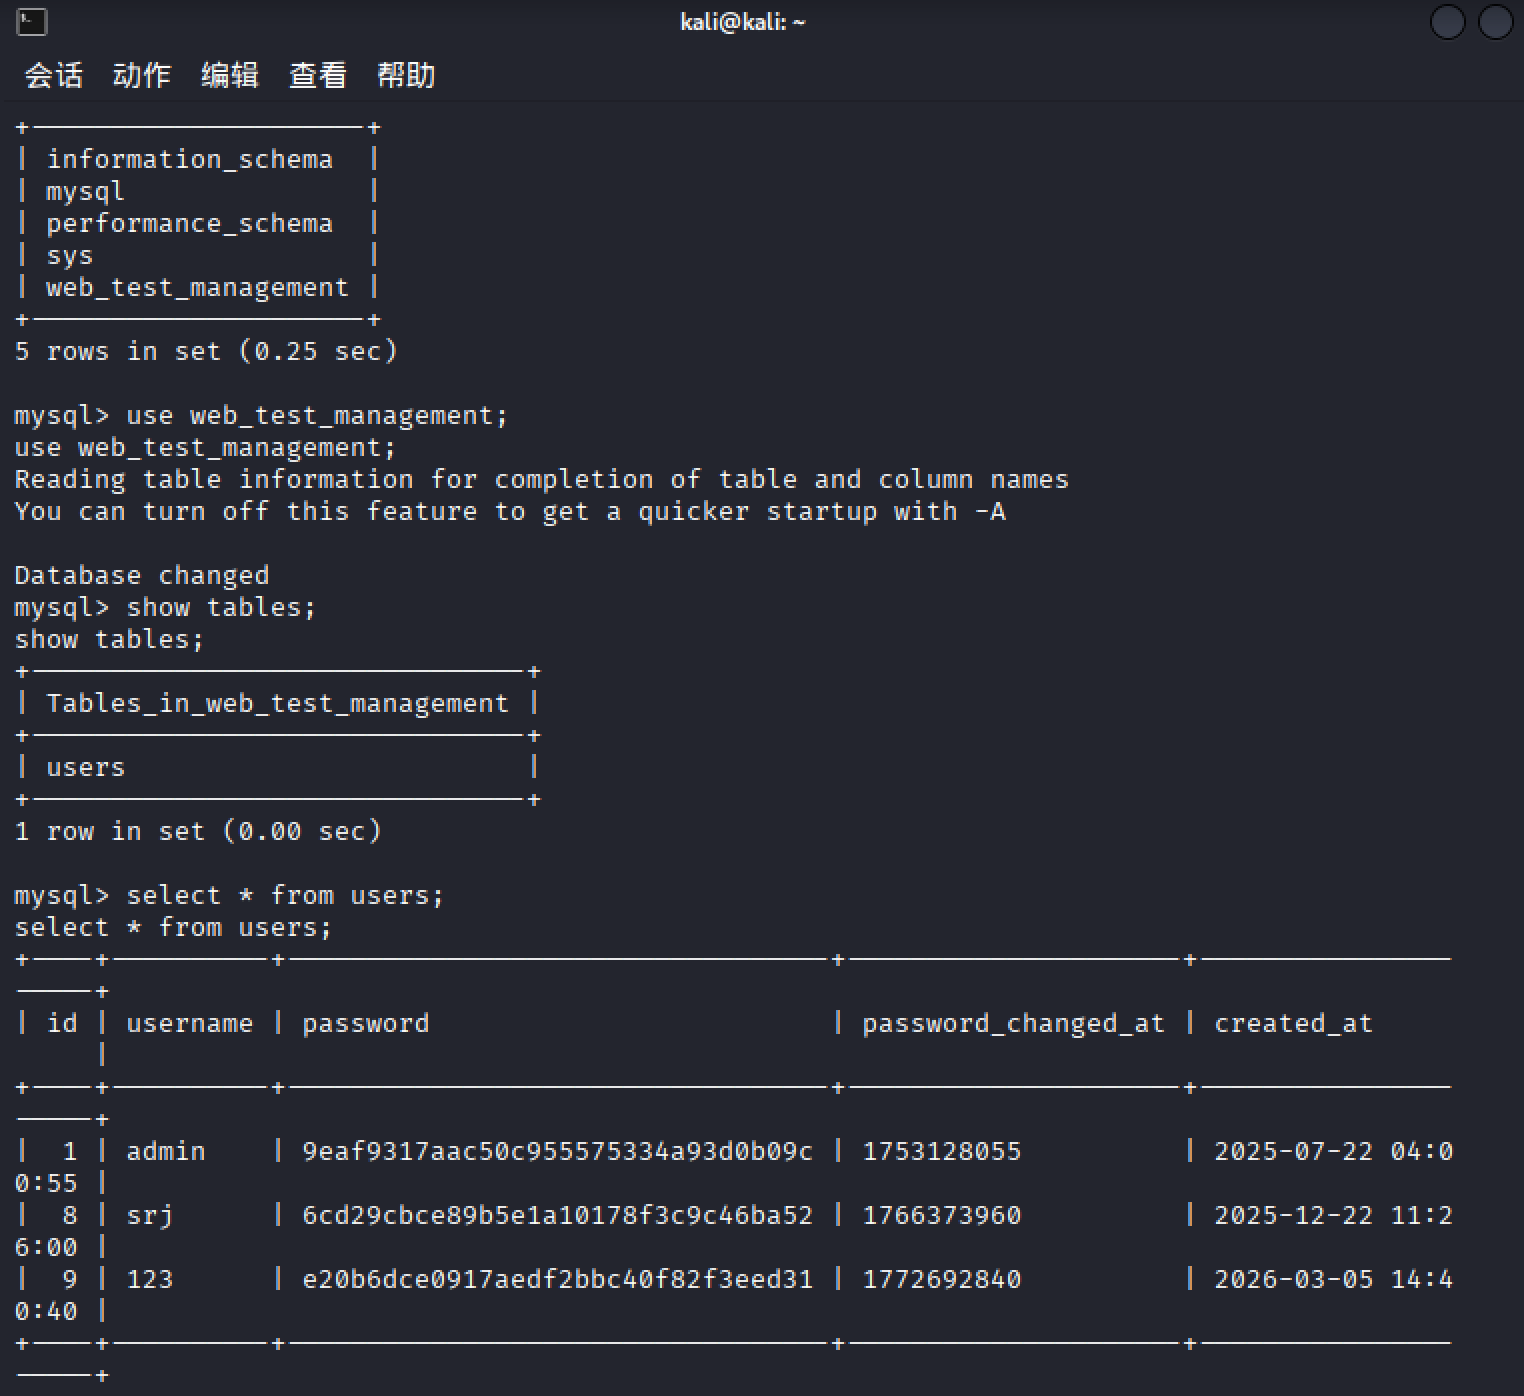Click the password_changed_at column header
The width and height of the screenshot is (1524, 1396).
(x=1013, y=1023)
